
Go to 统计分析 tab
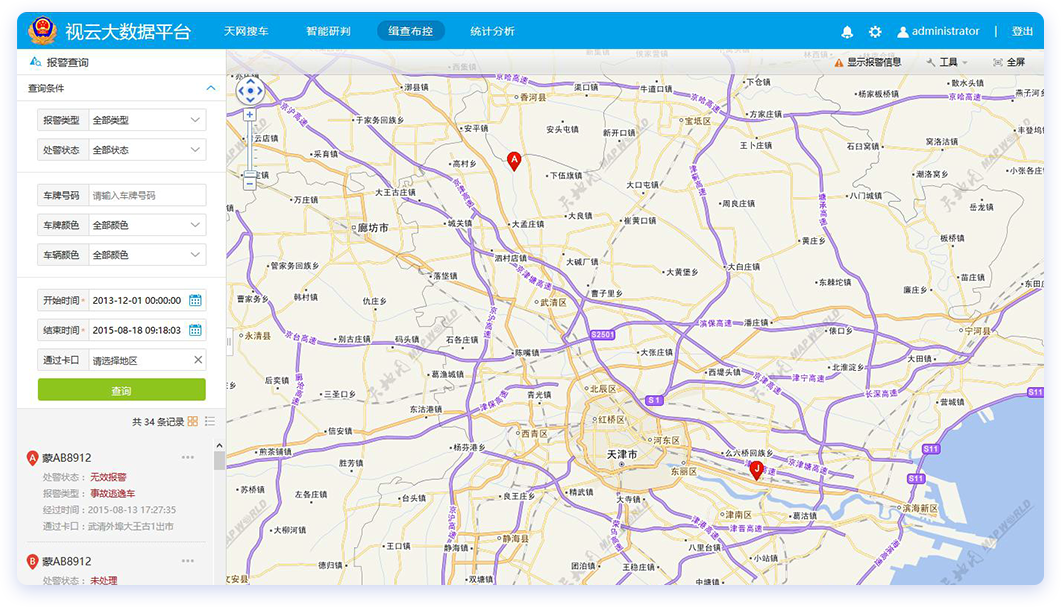493,31
